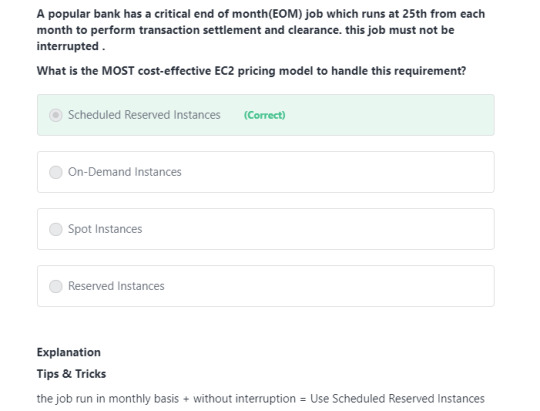Click the explanation sentence about monthly basis
This screenshot has width=540, height=411.
tap(261, 399)
